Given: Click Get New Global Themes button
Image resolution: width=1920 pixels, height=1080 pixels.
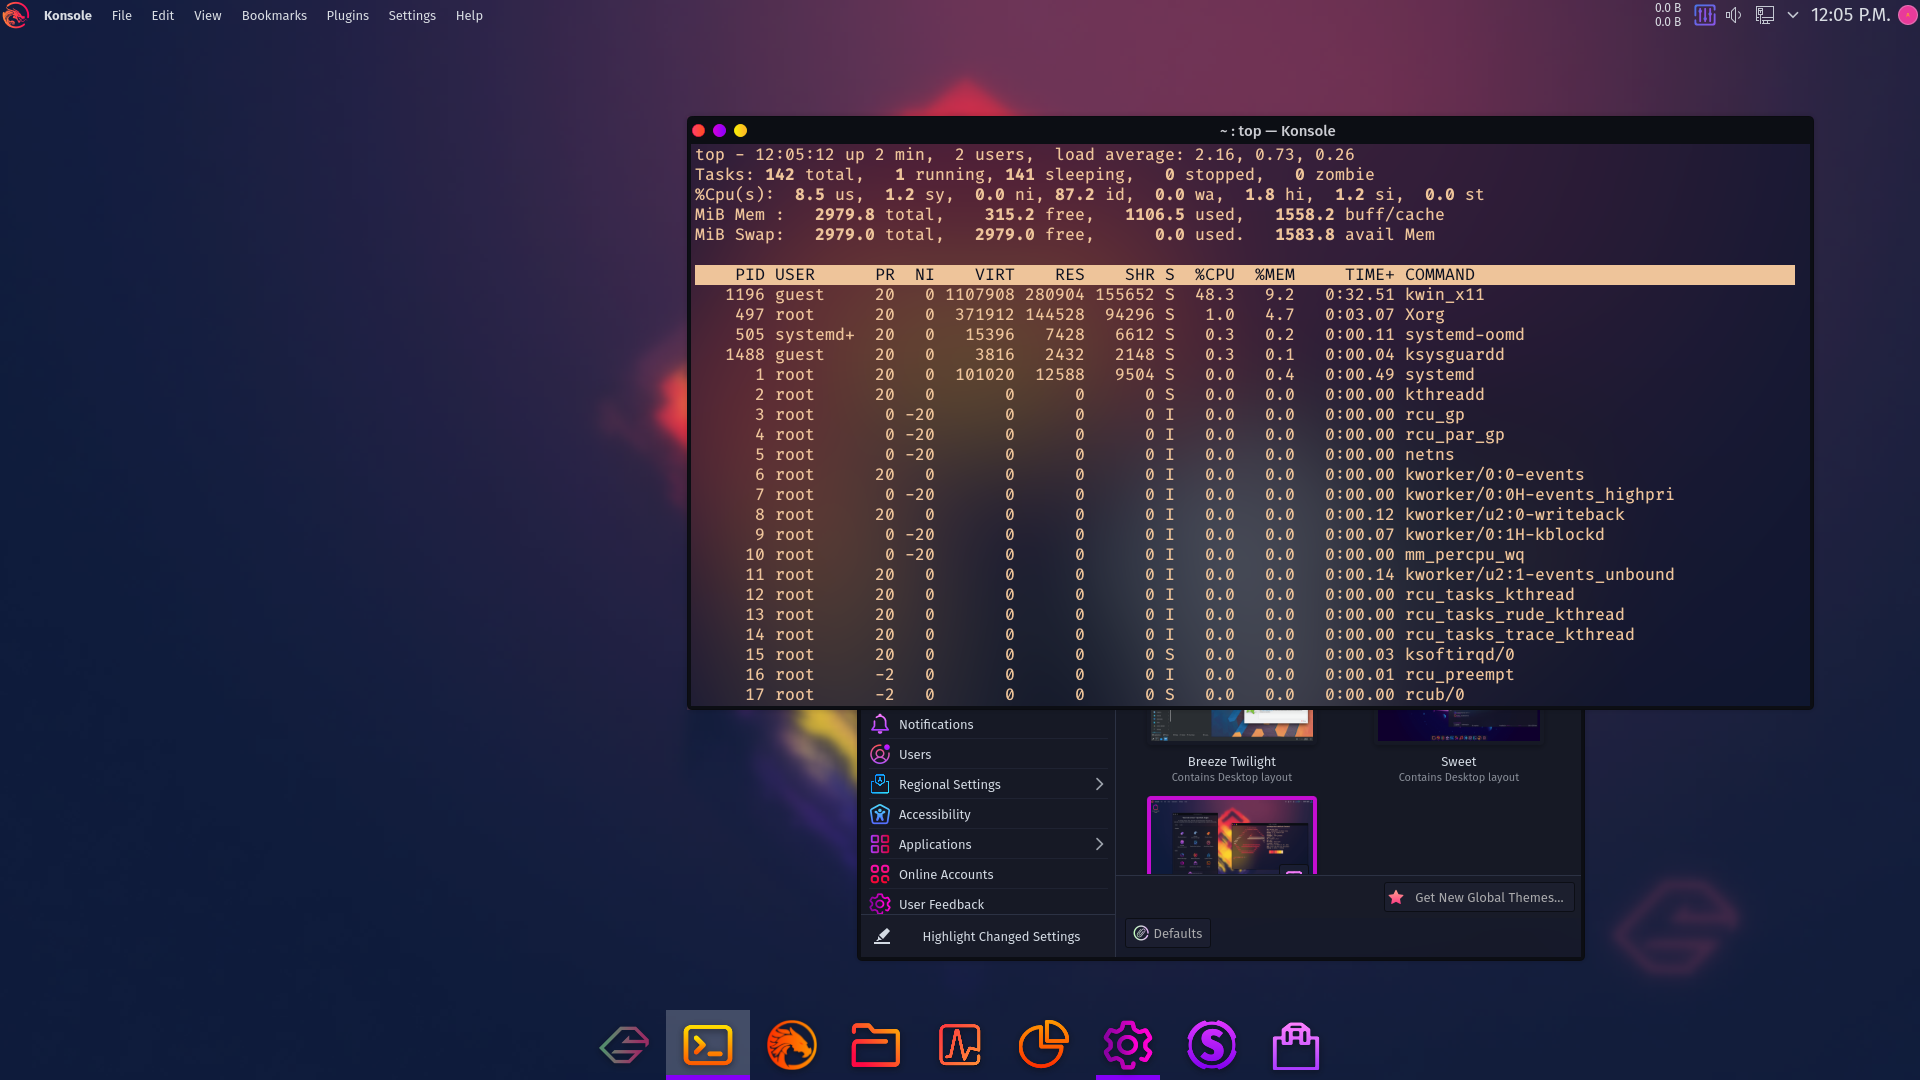Looking at the screenshot, I should 1479,897.
